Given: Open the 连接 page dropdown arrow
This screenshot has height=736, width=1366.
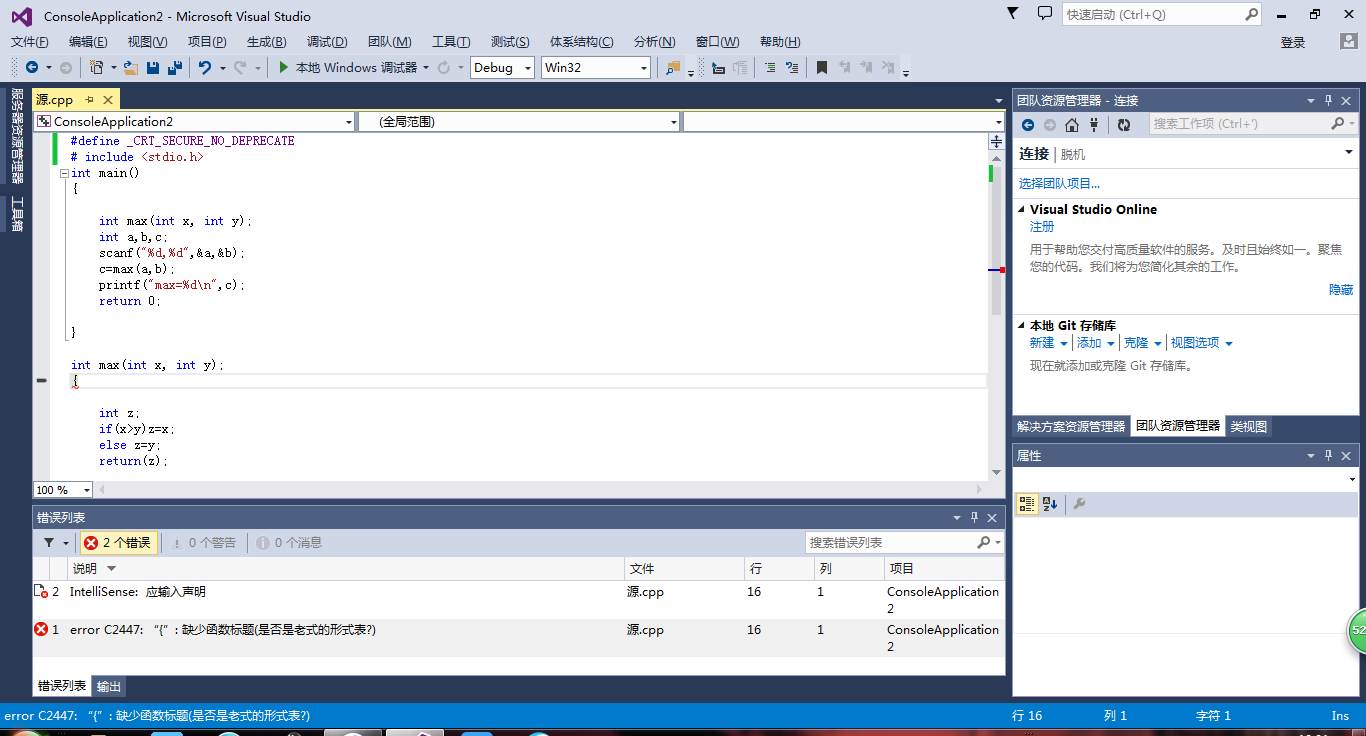Looking at the screenshot, I should tap(1349, 152).
